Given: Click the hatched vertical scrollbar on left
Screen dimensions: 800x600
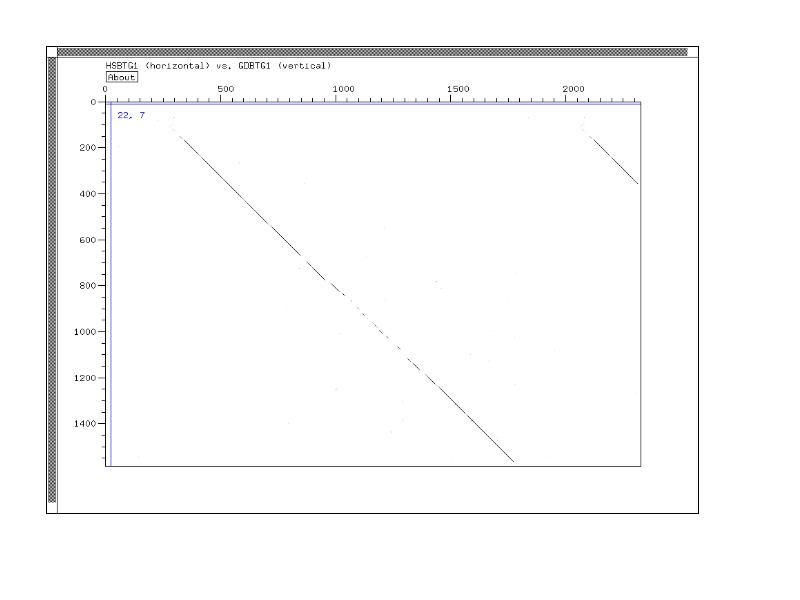Looking at the screenshot, I should coord(52,280).
